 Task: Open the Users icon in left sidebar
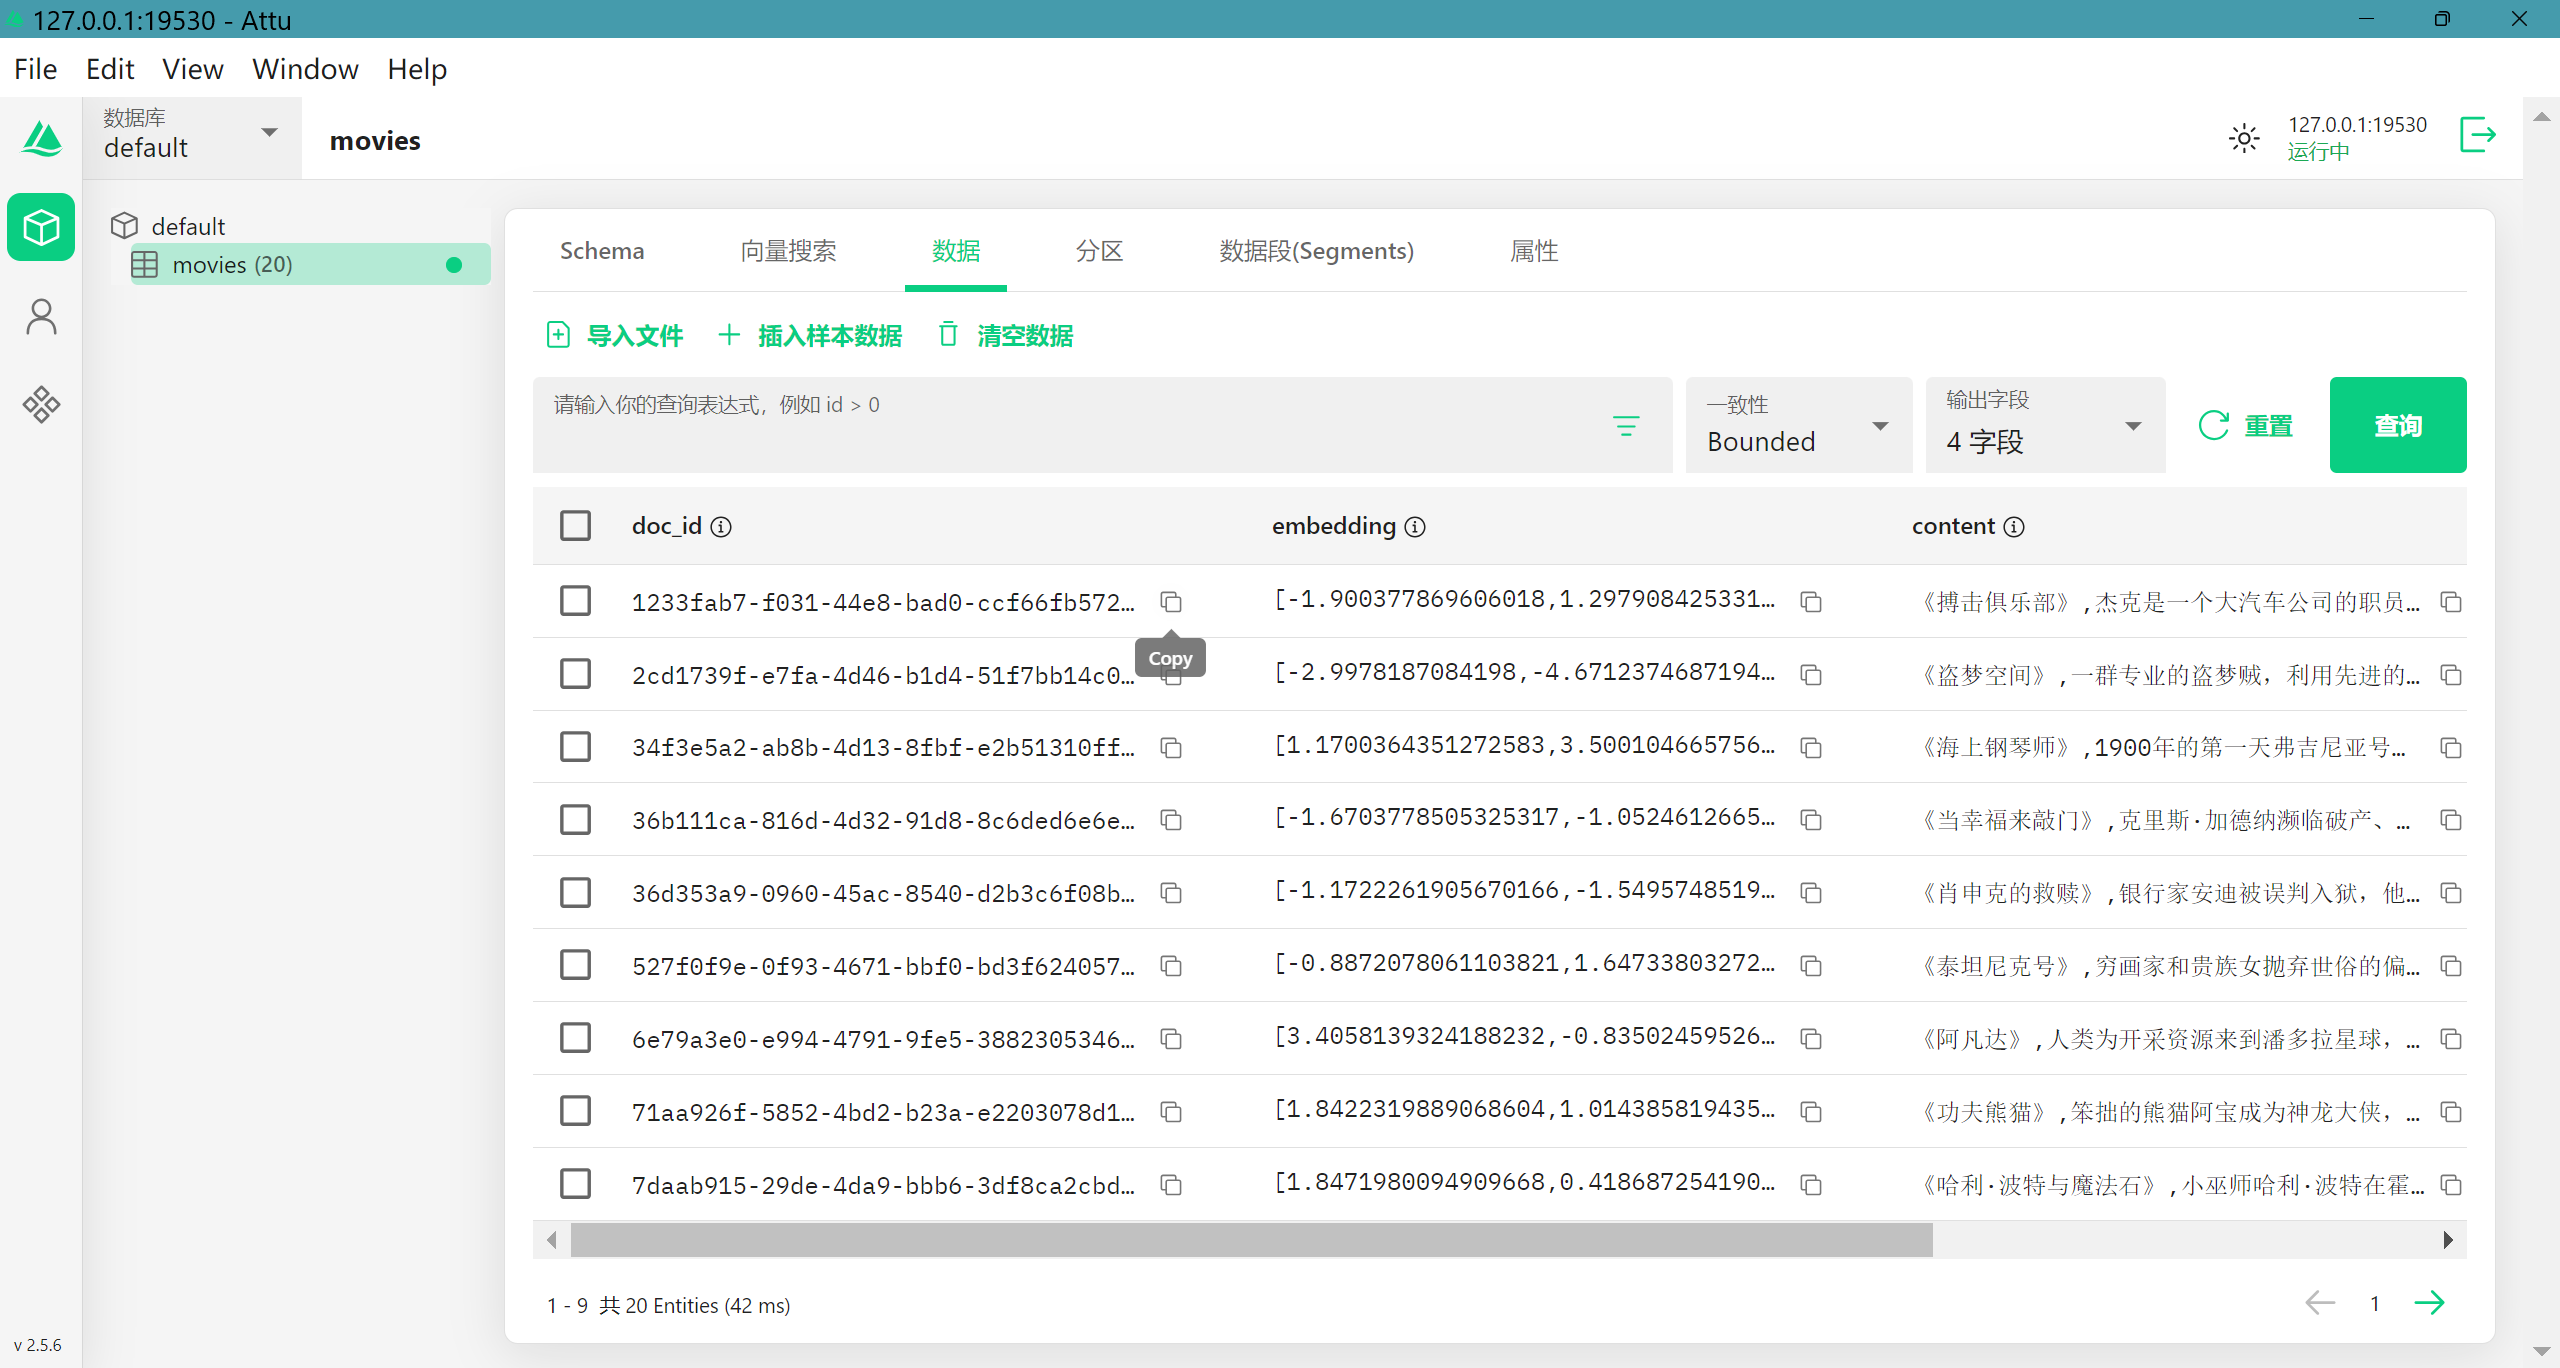pyautogui.click(x=41, y=317)
